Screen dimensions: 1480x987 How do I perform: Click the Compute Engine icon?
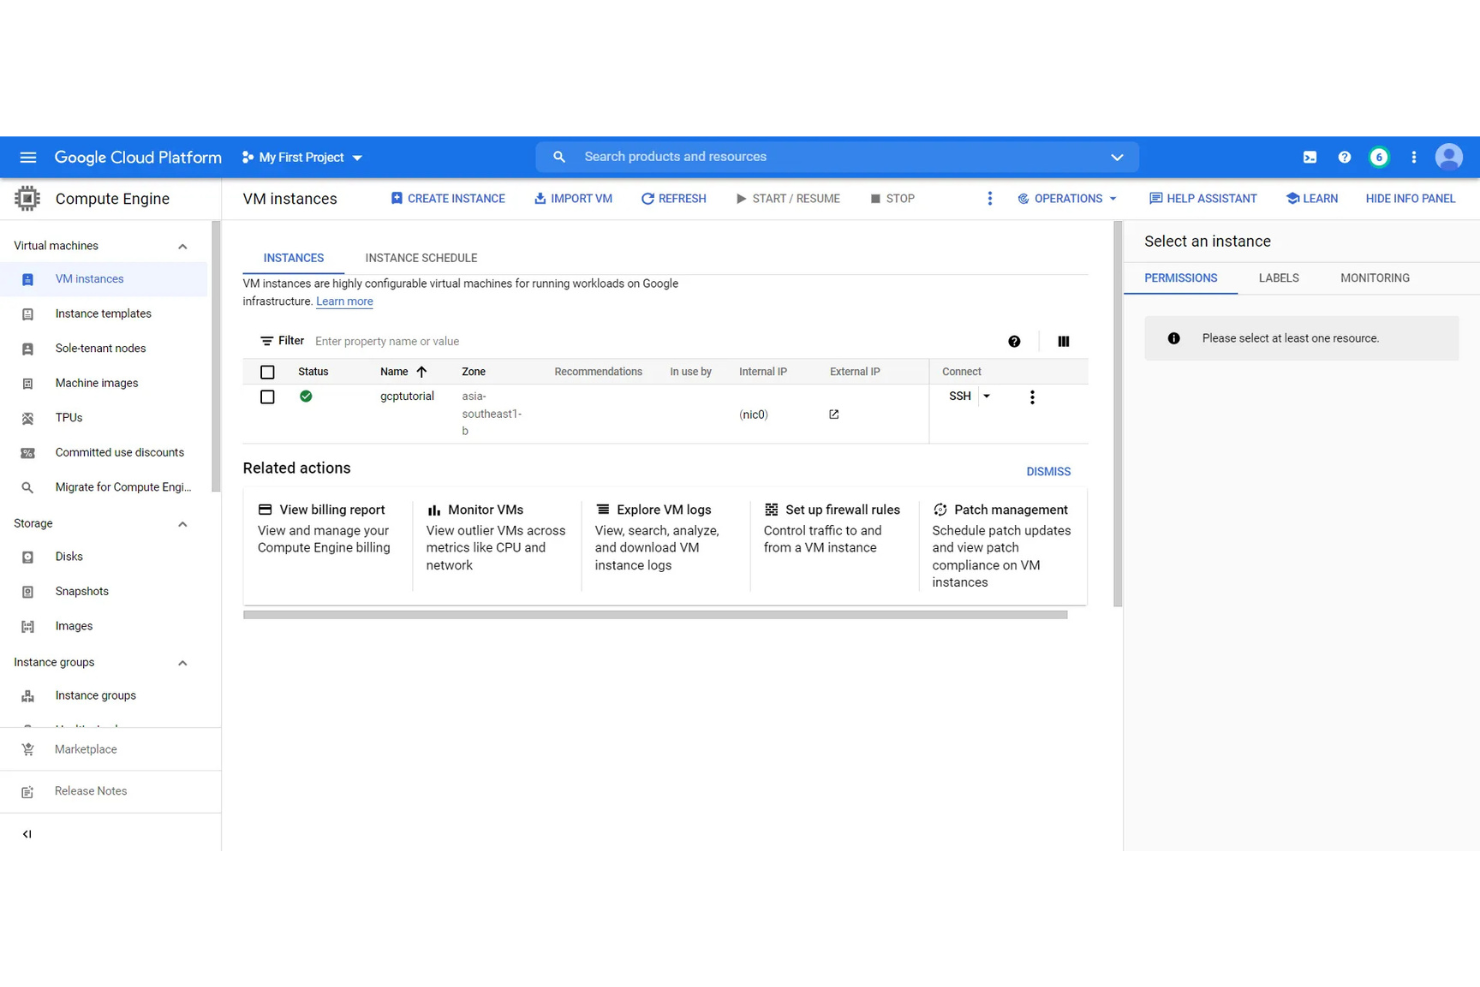click(27, 198)
